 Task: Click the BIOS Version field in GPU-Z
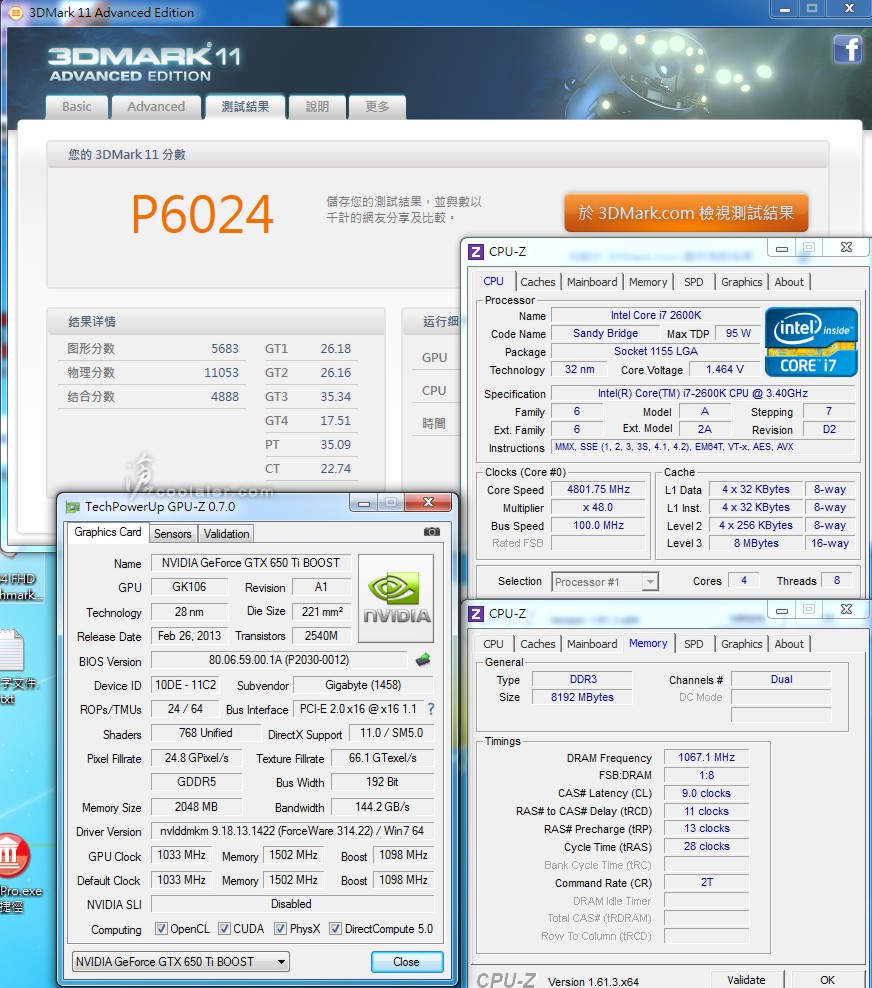[x=279, y=660]
